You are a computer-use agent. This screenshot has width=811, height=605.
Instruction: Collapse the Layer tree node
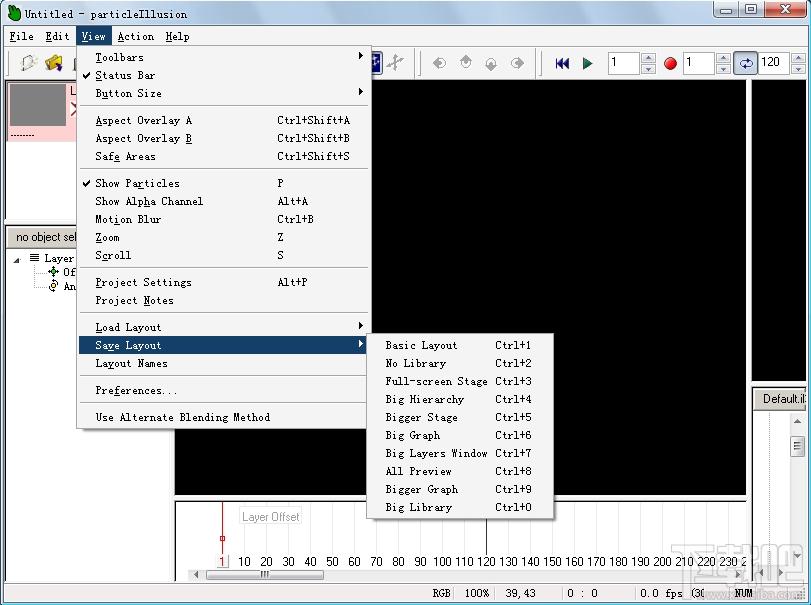coord(17,259)
